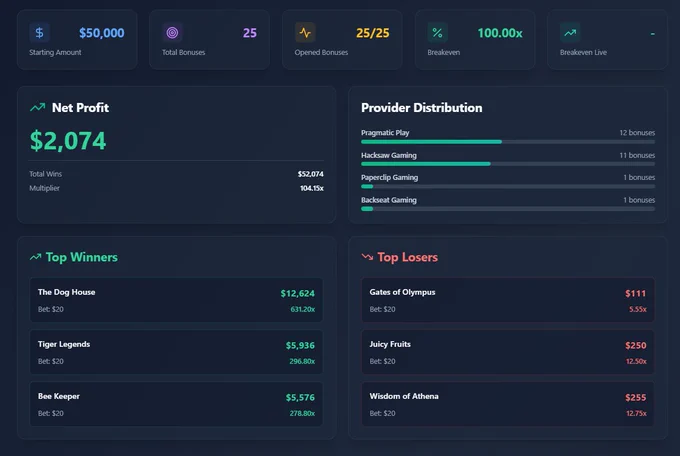This screenshot has width=680, height=456.
Task: Click the Bet: $20 text under Tiger Legends
Action: pos(51,361)
